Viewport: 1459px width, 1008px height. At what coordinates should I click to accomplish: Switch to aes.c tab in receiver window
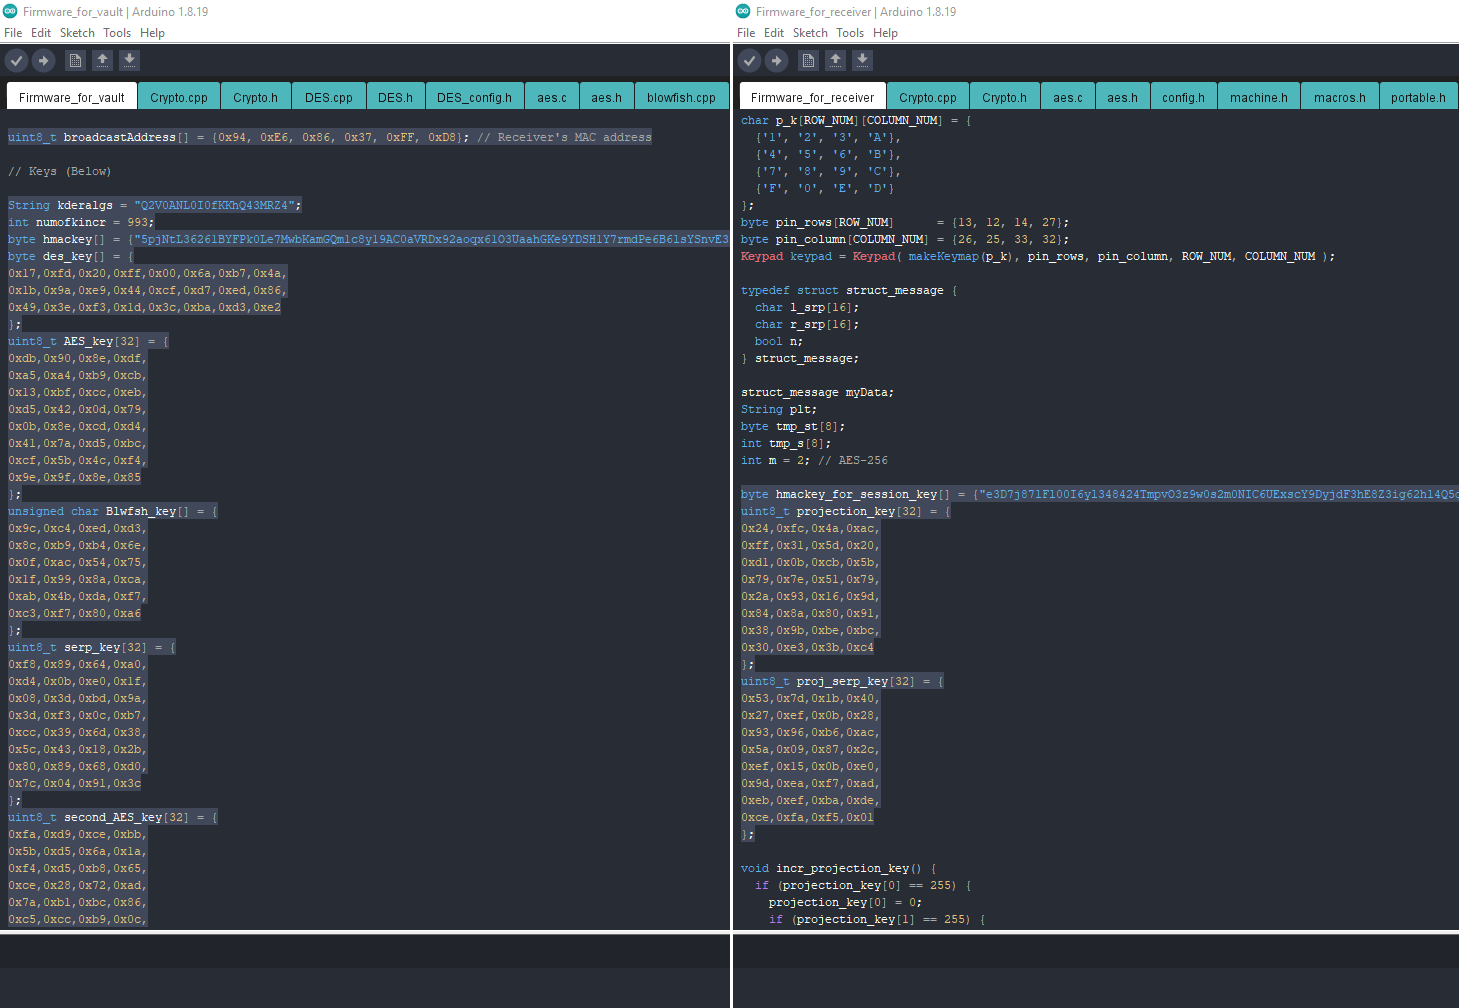[1068, 96]
